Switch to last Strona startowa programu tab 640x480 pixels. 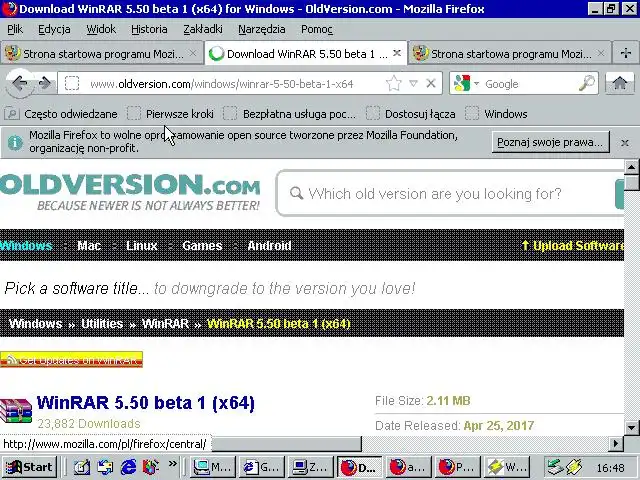coord(509,53)
